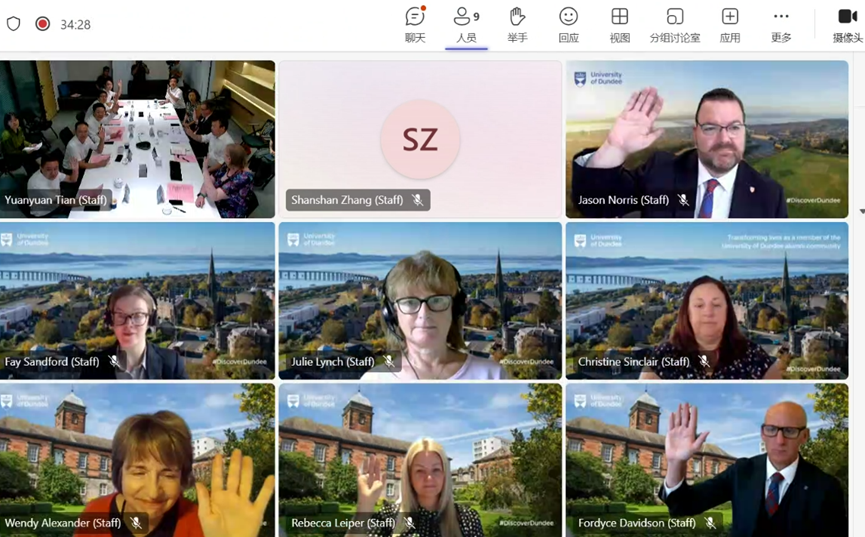The width and height of the screenshot is (865, 537).
Task: Click muted mic icon beside Julie Lynch
Action: click(x=388, y=362)
